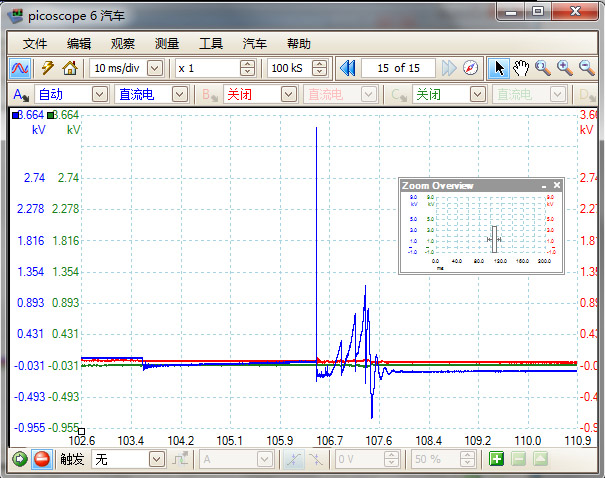
Task: Select the zoom window magnifier tool
Action: (x=542, y=68)
